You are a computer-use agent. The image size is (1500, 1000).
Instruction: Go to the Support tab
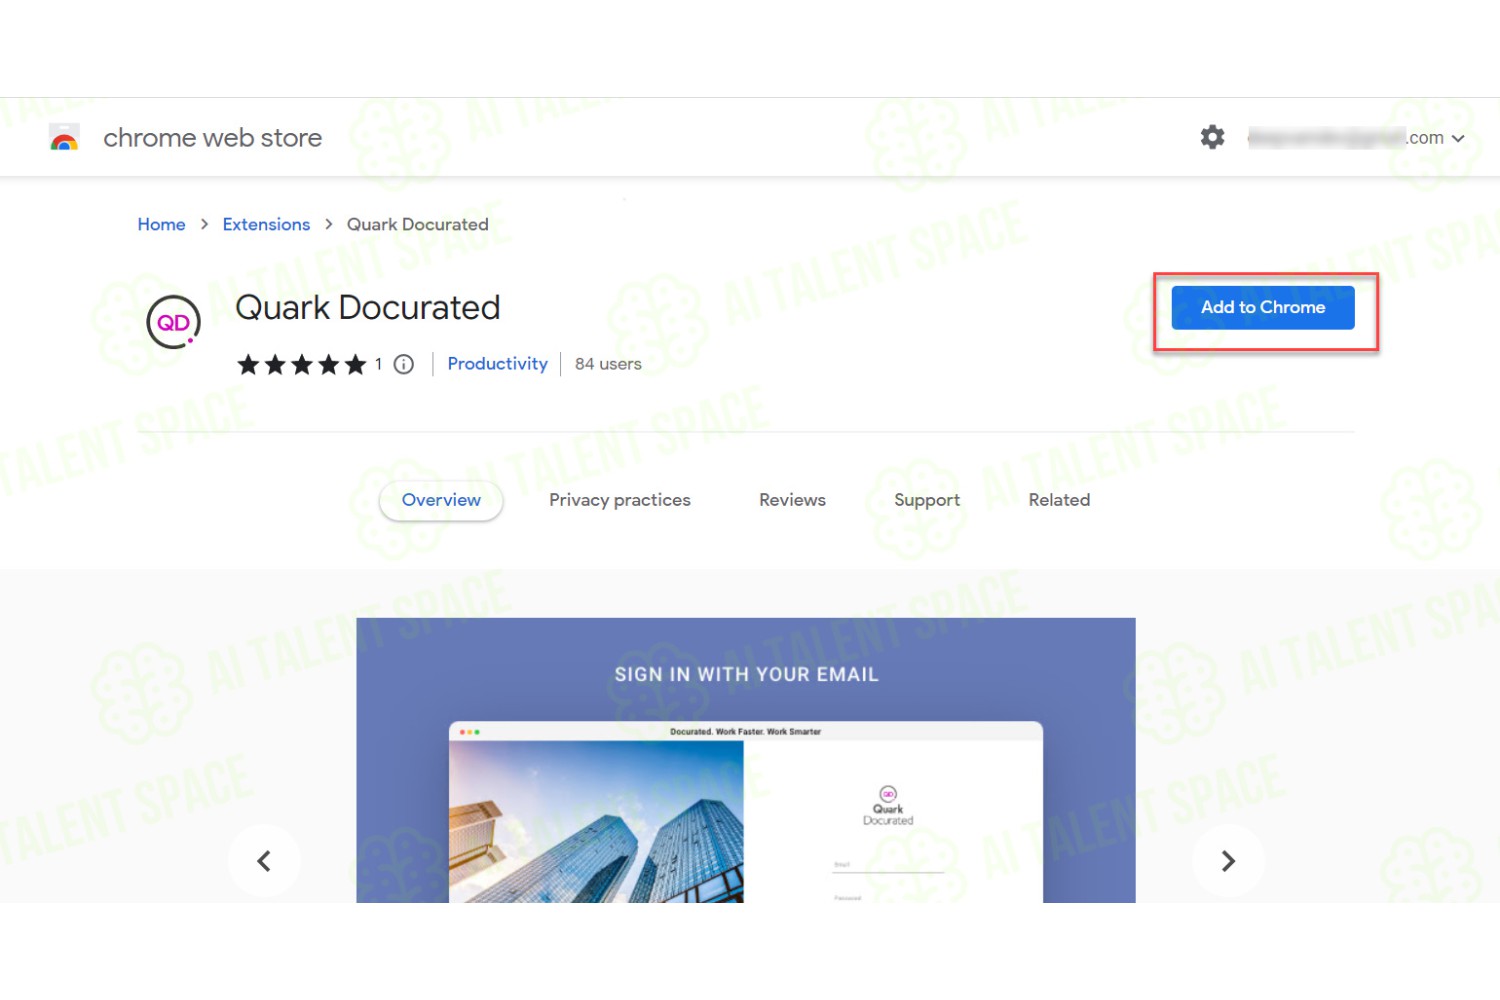click(927, 500)
